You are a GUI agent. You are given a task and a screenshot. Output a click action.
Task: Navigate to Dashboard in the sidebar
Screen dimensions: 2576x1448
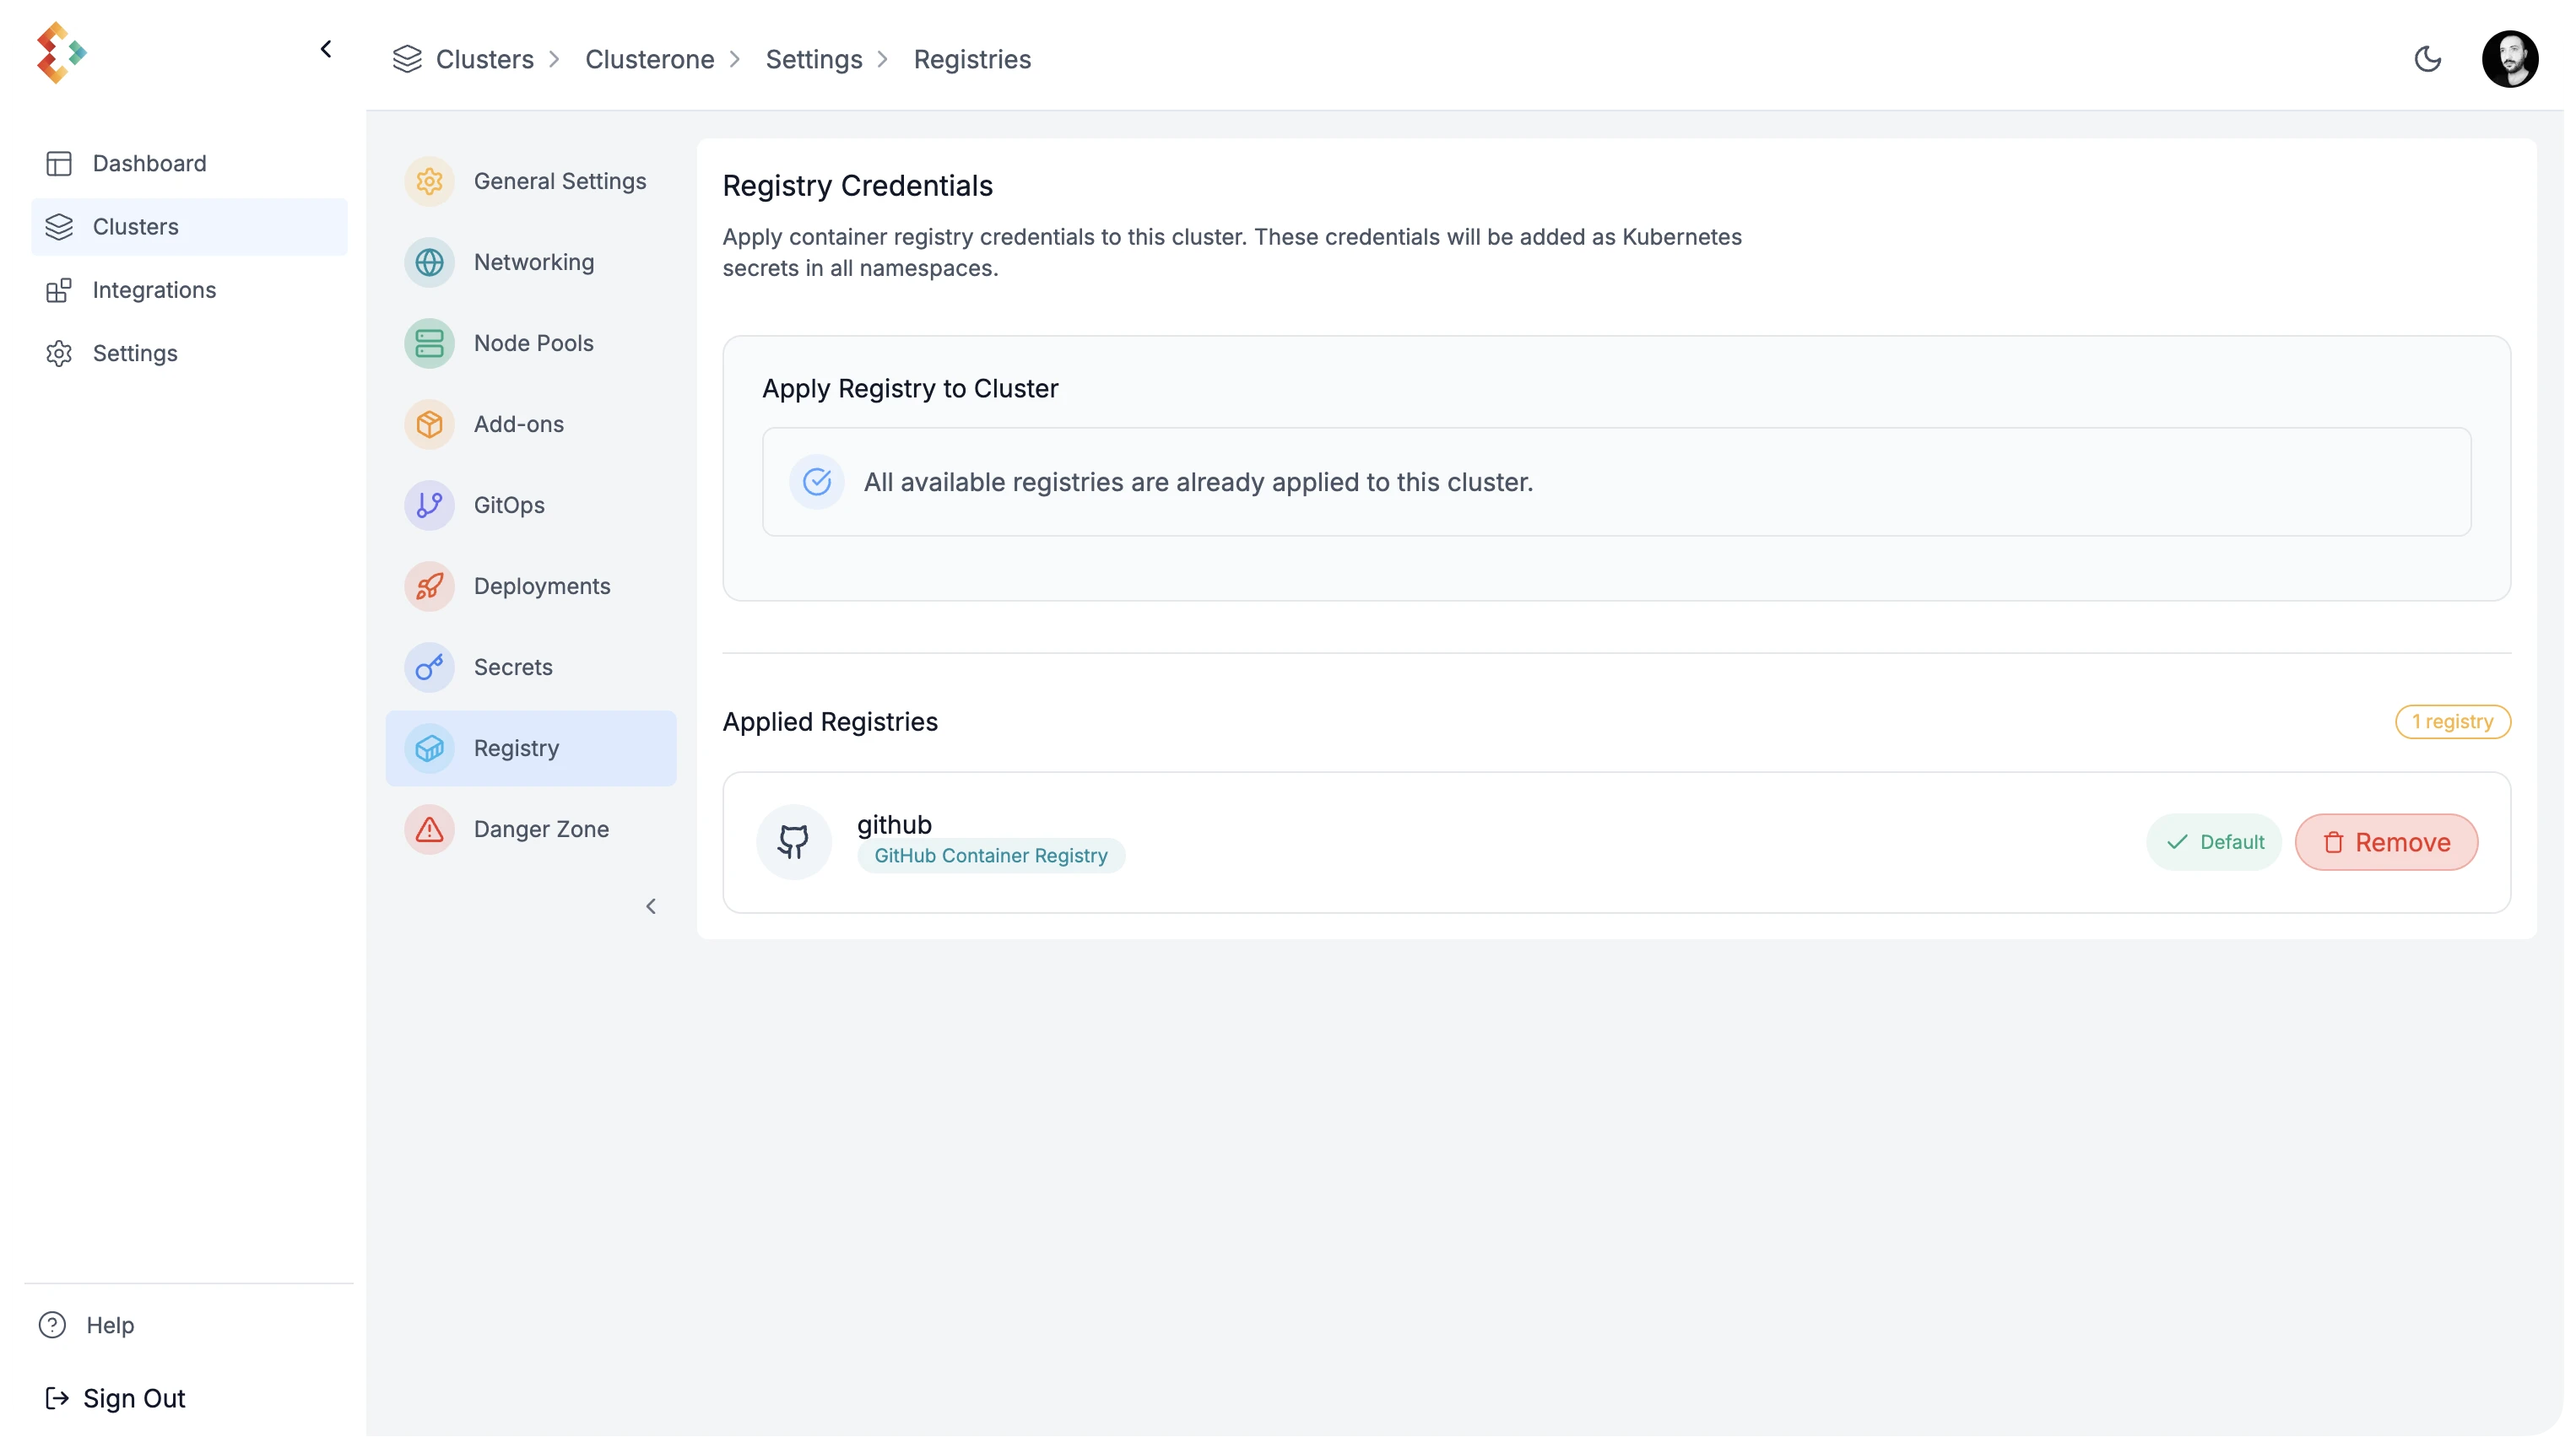click(149, 163)
